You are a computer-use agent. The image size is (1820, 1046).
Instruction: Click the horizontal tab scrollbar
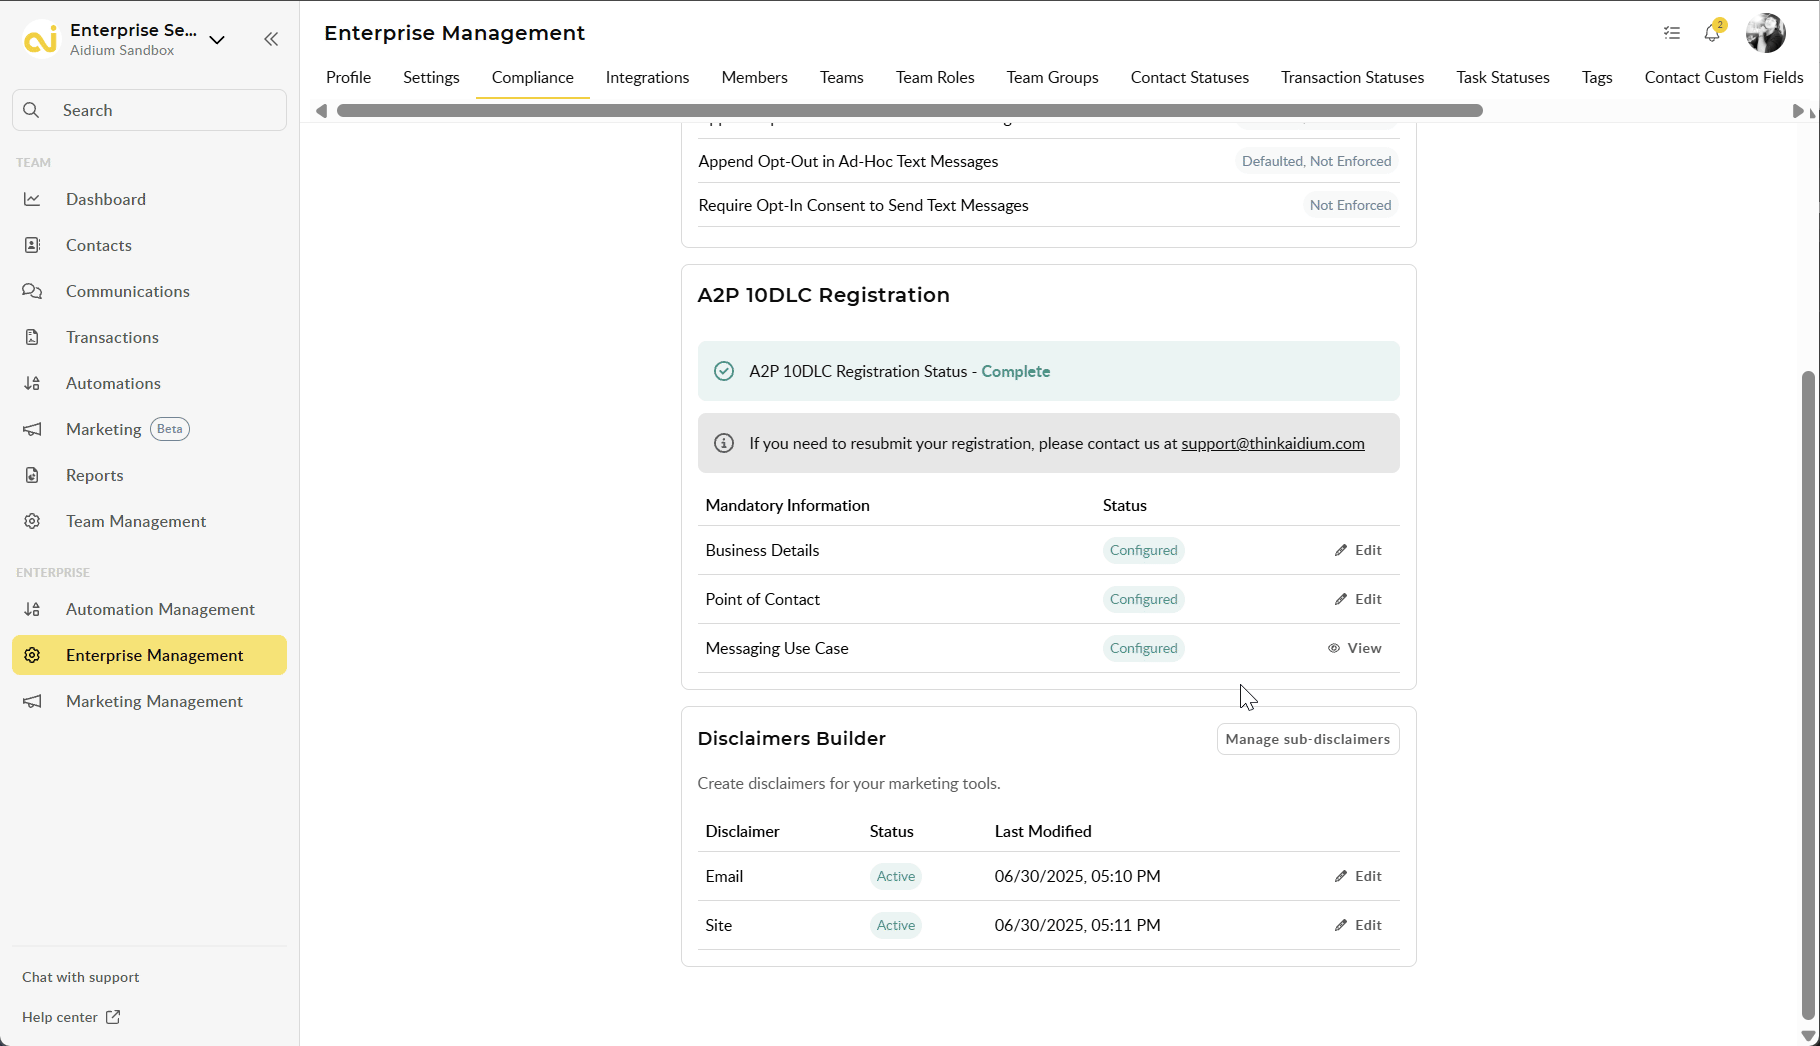point(909,111)
